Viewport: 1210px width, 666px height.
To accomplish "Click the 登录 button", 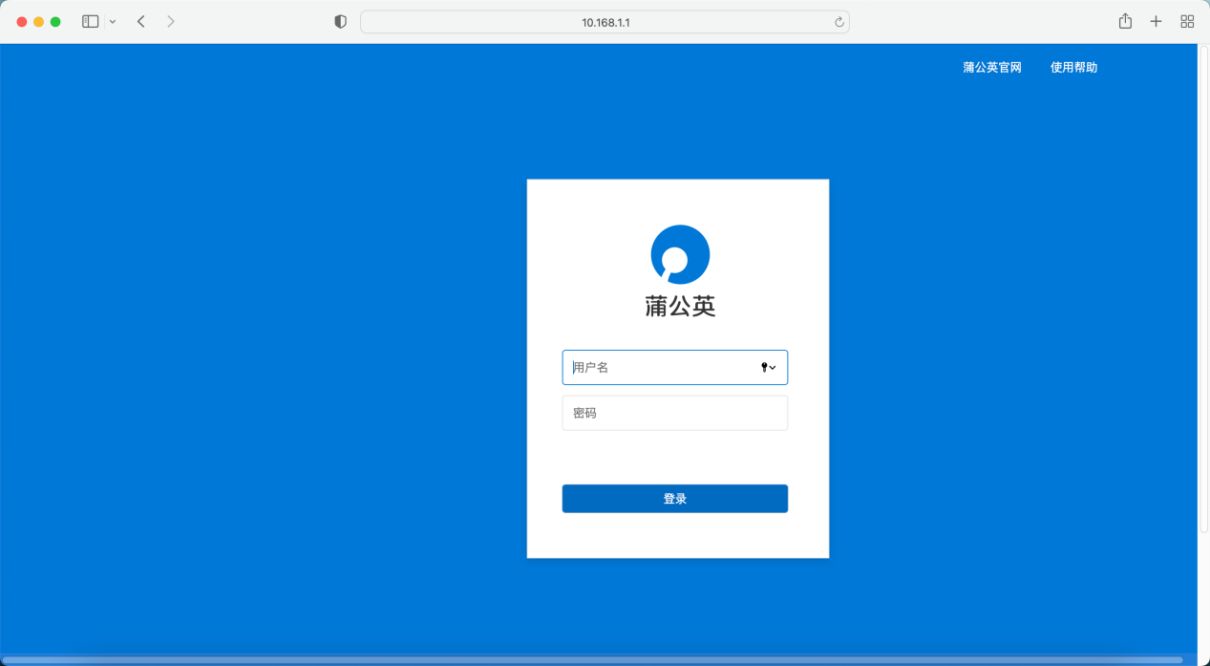I will click(675, 499).
